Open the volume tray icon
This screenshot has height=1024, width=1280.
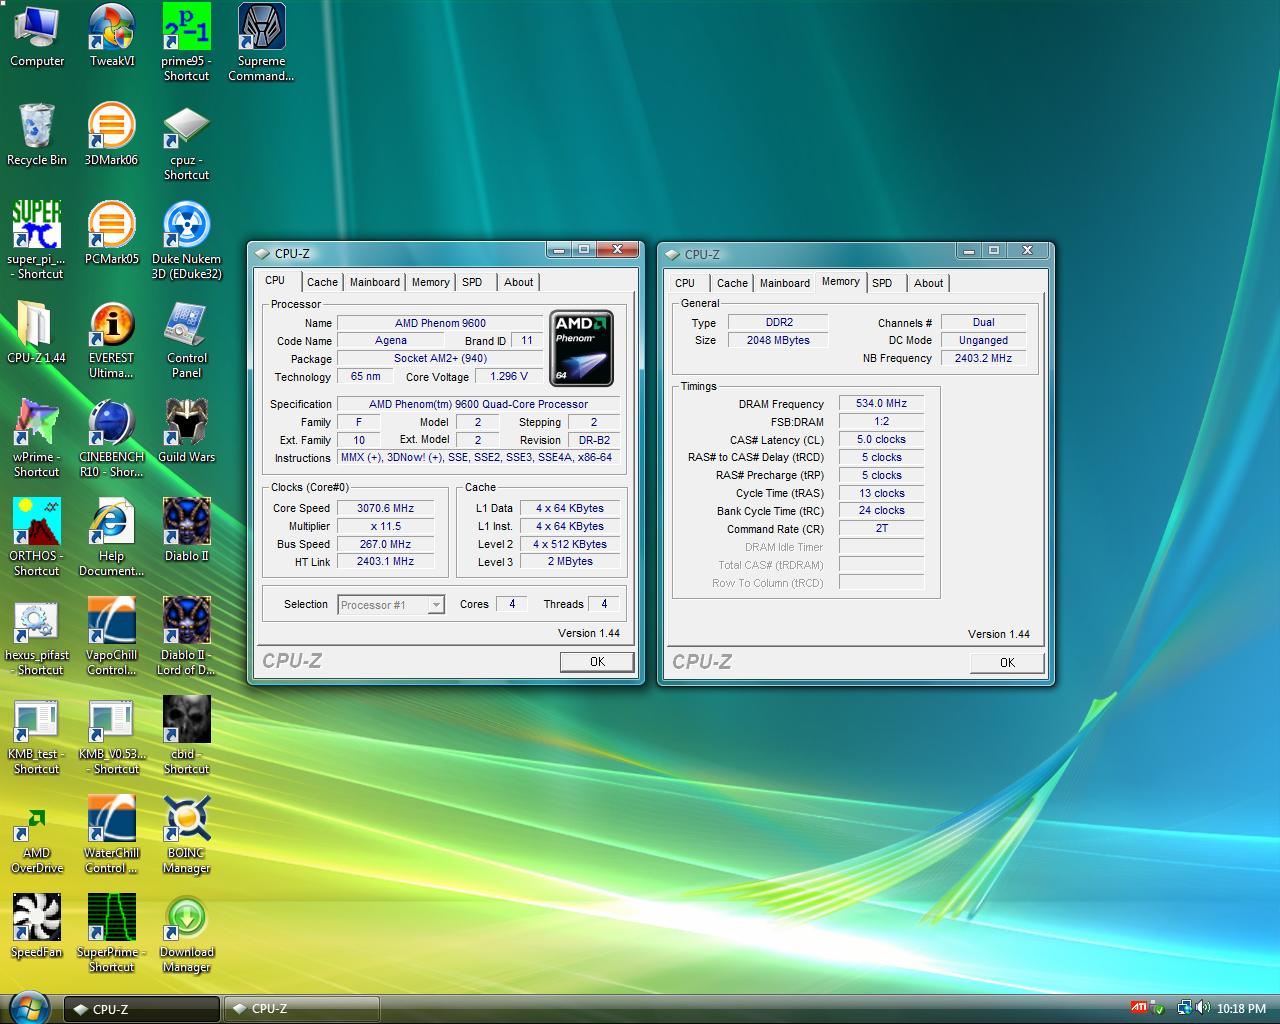point(1203,1008)
